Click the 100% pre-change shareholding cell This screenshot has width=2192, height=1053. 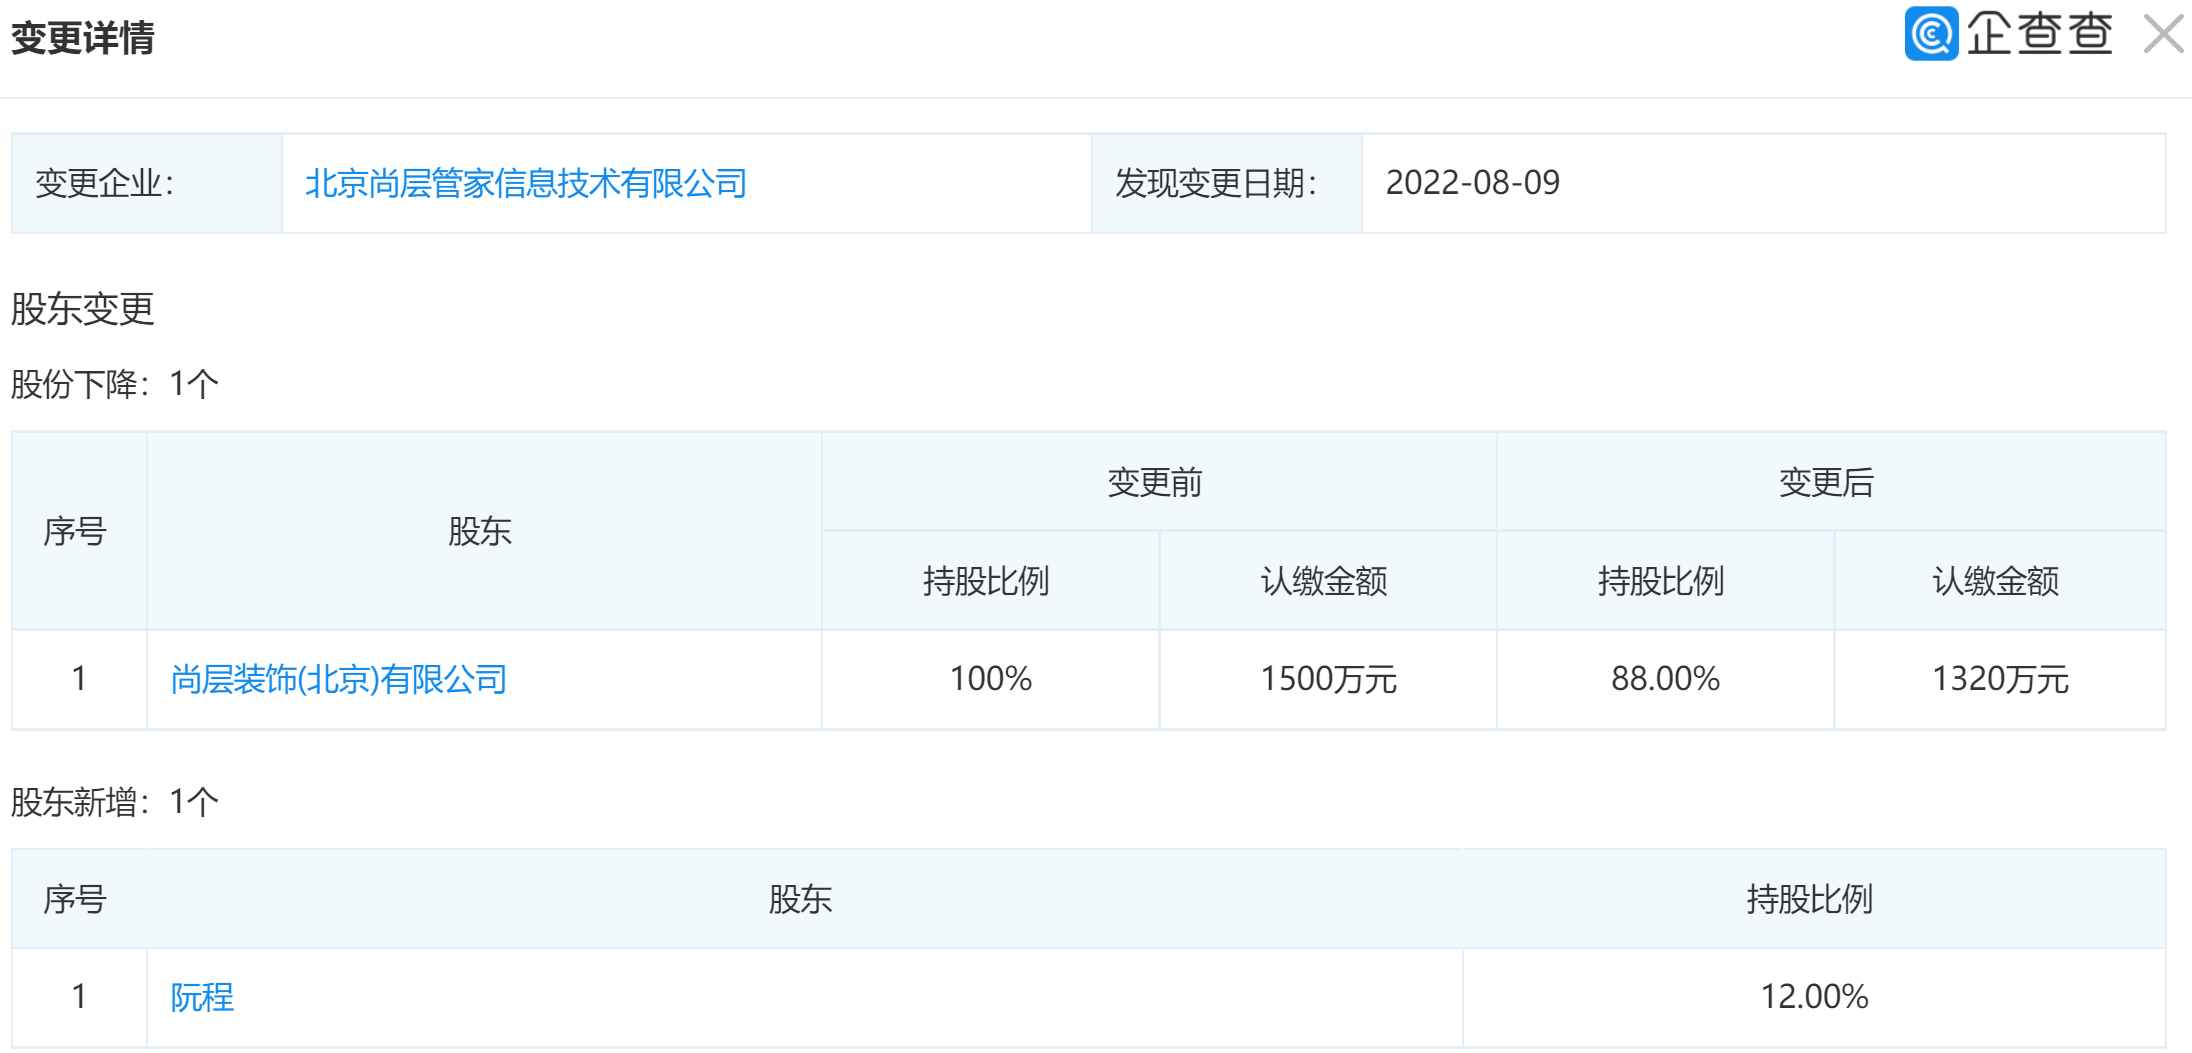point(990,679)
